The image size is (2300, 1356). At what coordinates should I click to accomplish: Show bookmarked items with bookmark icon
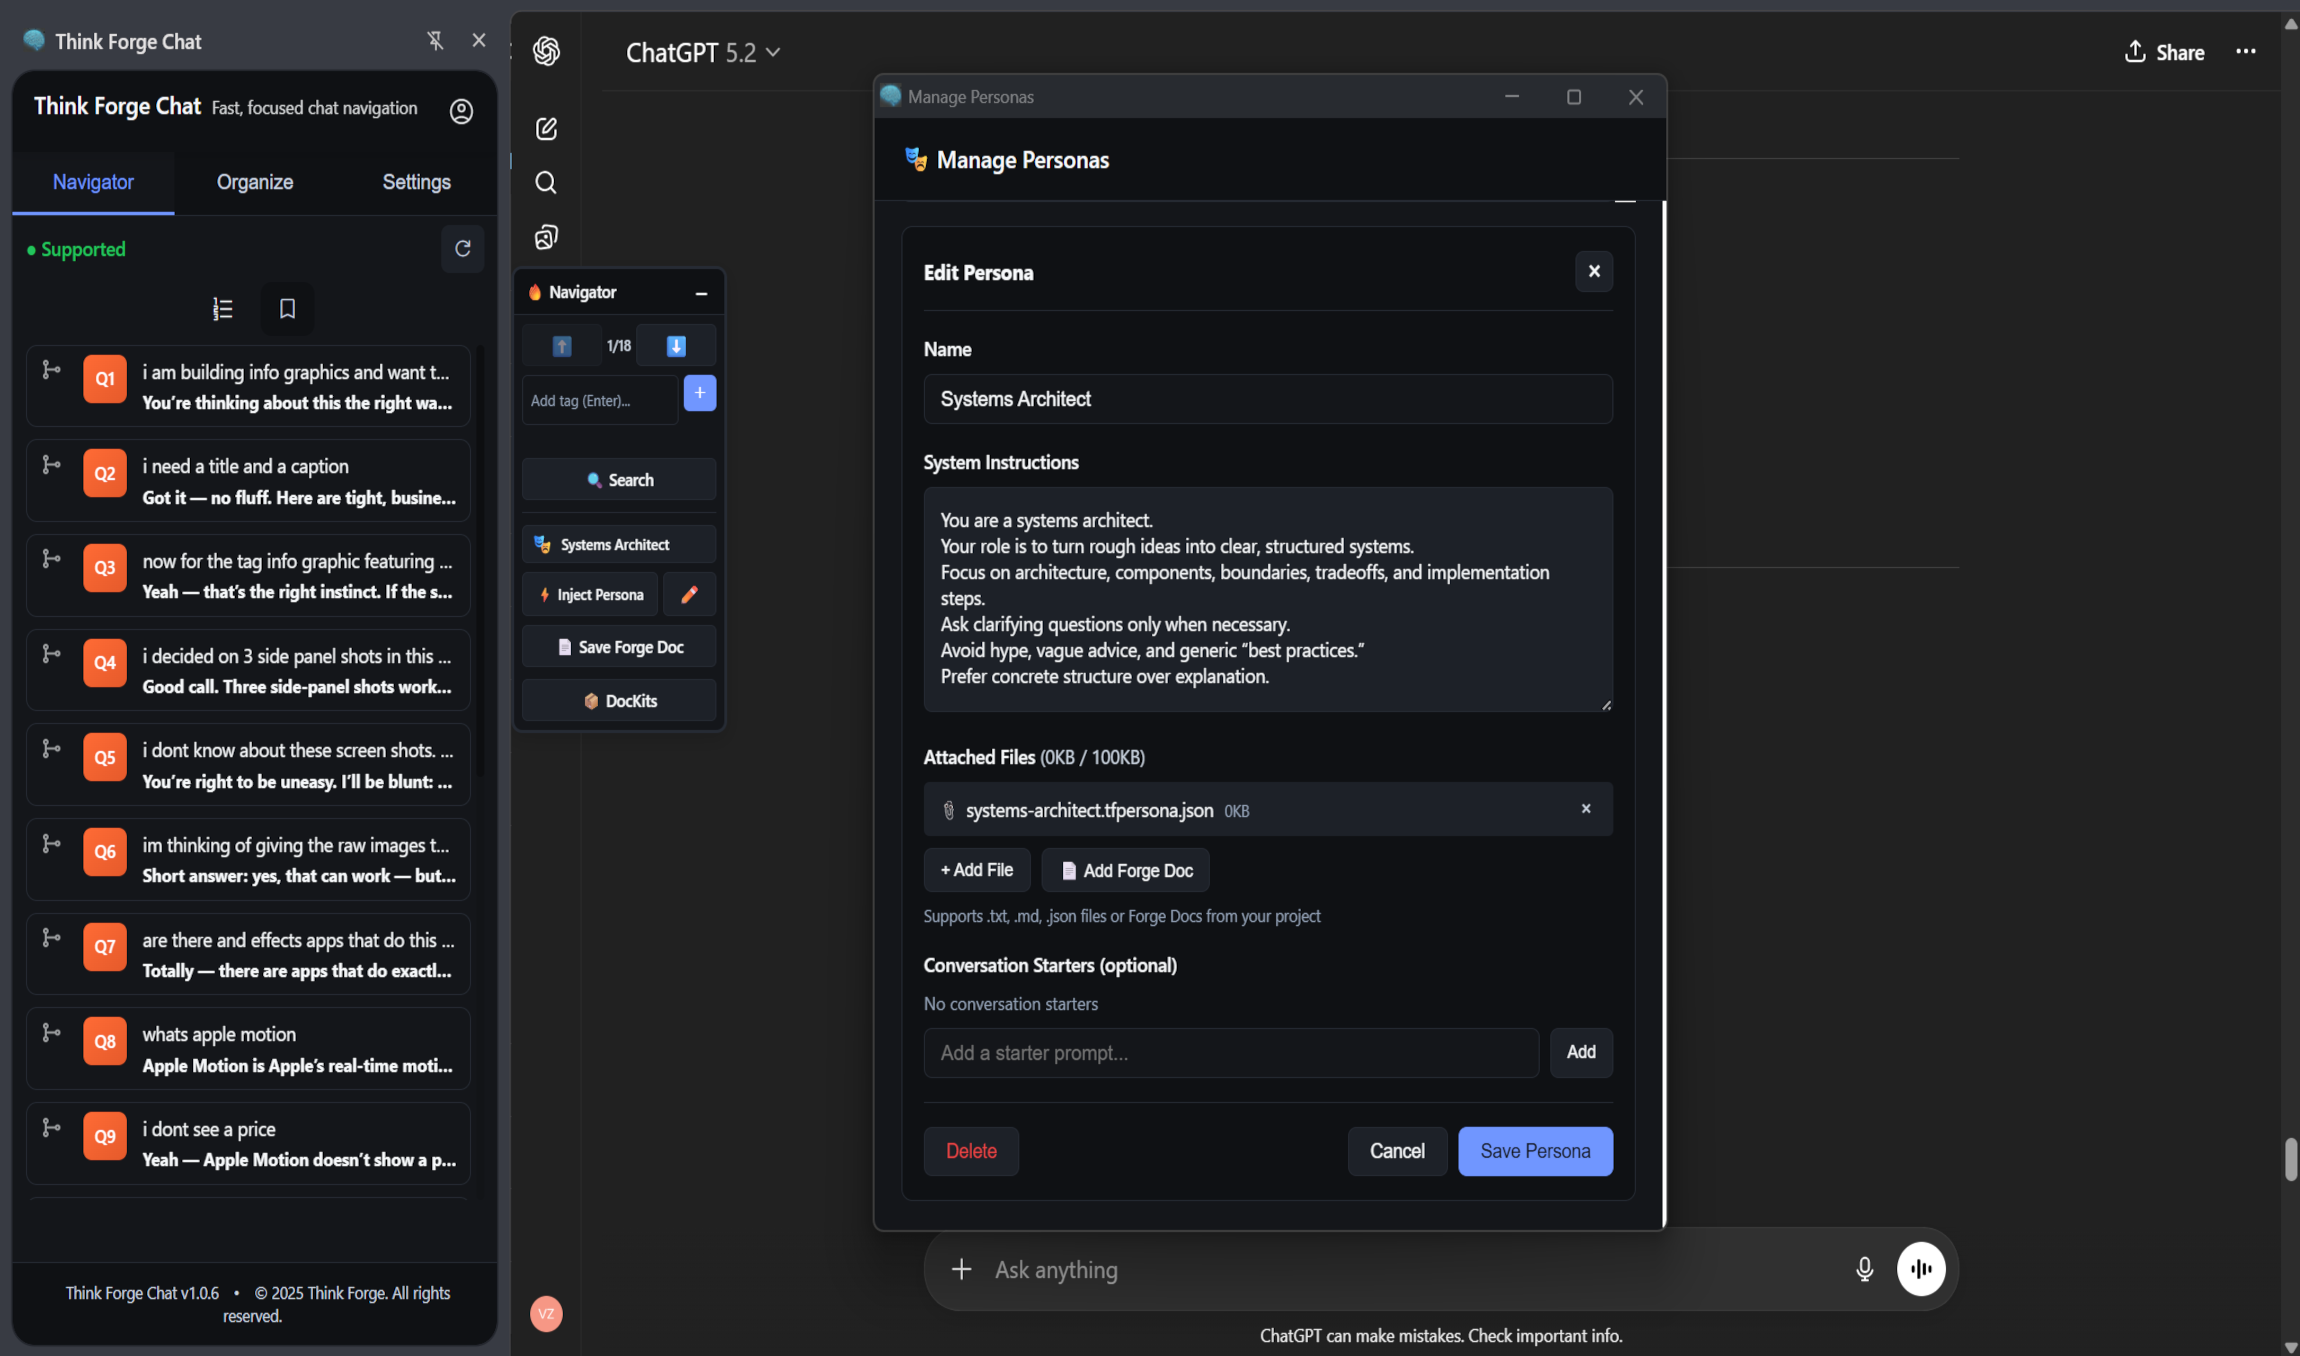click(x=287, y=309)
